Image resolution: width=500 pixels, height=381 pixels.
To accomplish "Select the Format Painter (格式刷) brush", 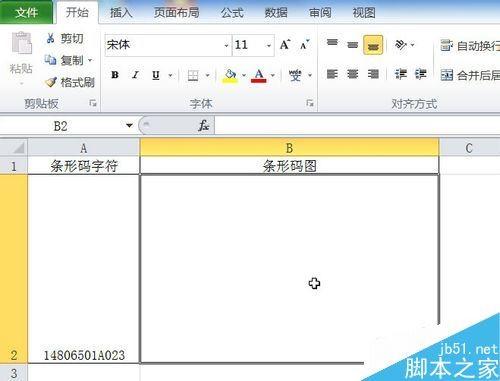I will pyautogui.click(x=51, y=82).
